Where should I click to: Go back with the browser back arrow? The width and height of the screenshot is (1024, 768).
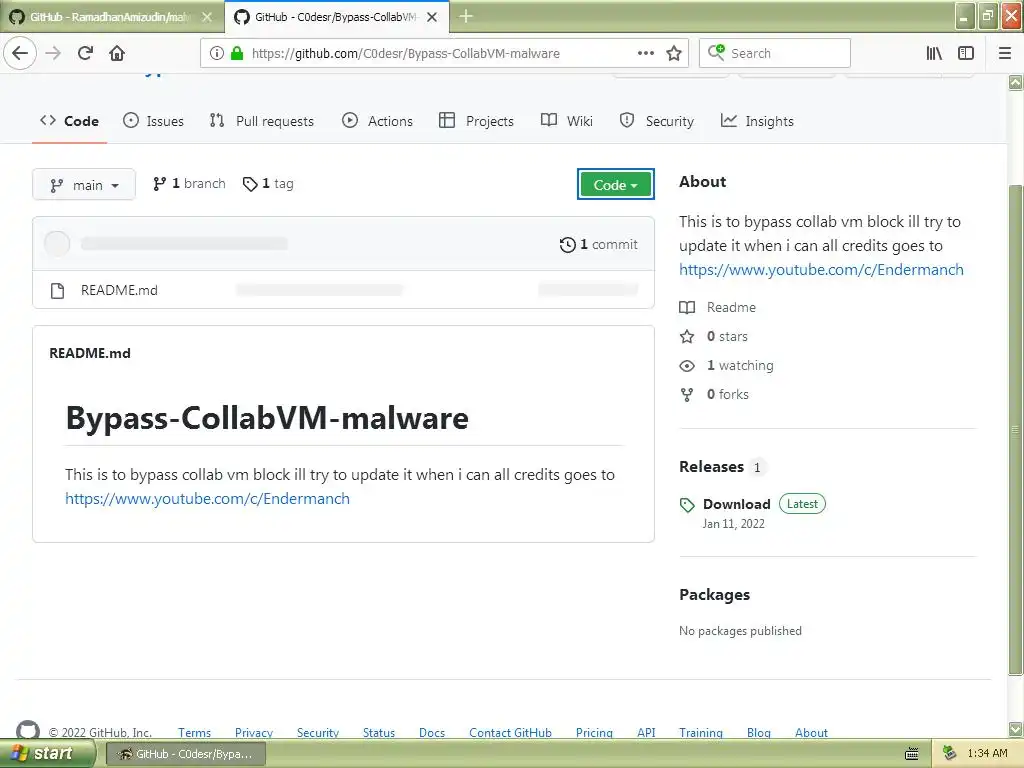pyautogui.click(x=20, y=53)
